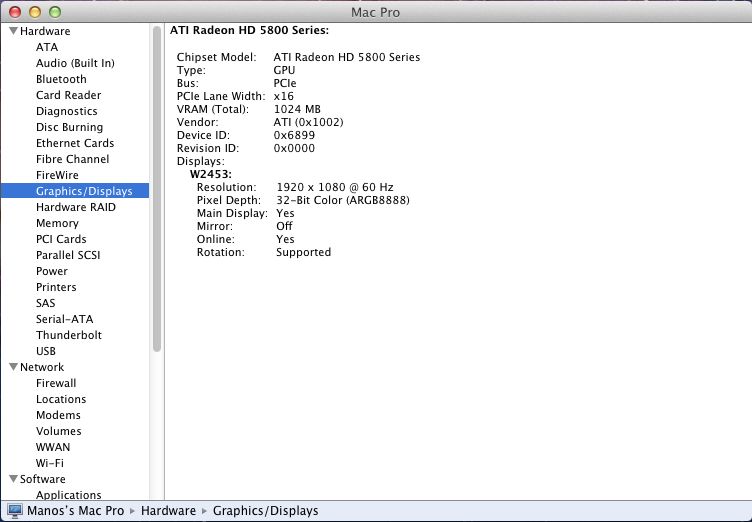Show Hardware RAID details
The image size is (752, 522).
point(76,207)
